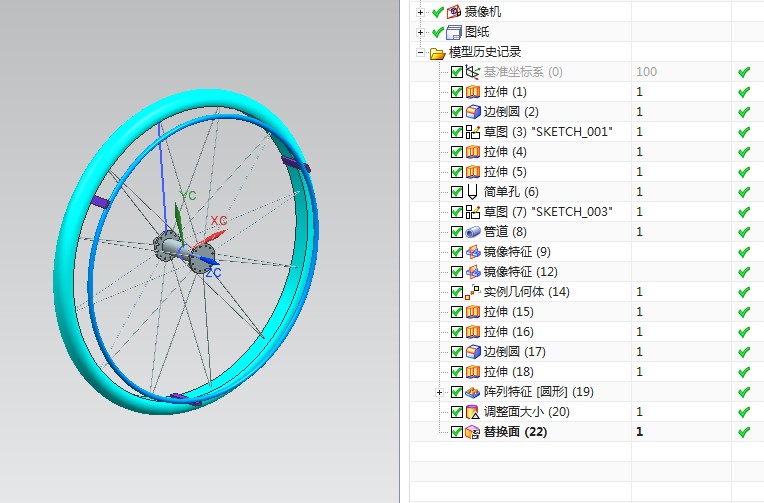Uncheck the 简单孔 (6) checkbox
Viewport: 764px width, 503px height.
pos(457,192)
